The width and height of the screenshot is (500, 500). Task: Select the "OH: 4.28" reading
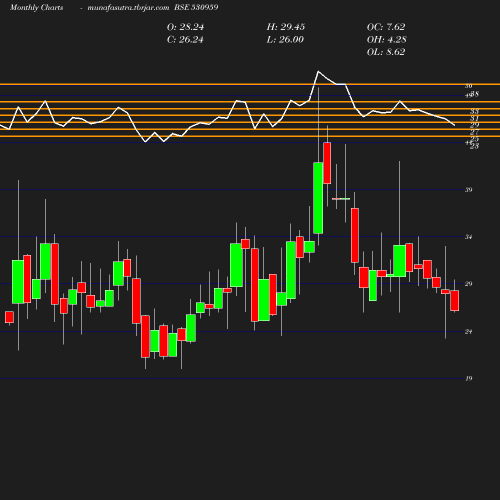click(x=387, y=40)
